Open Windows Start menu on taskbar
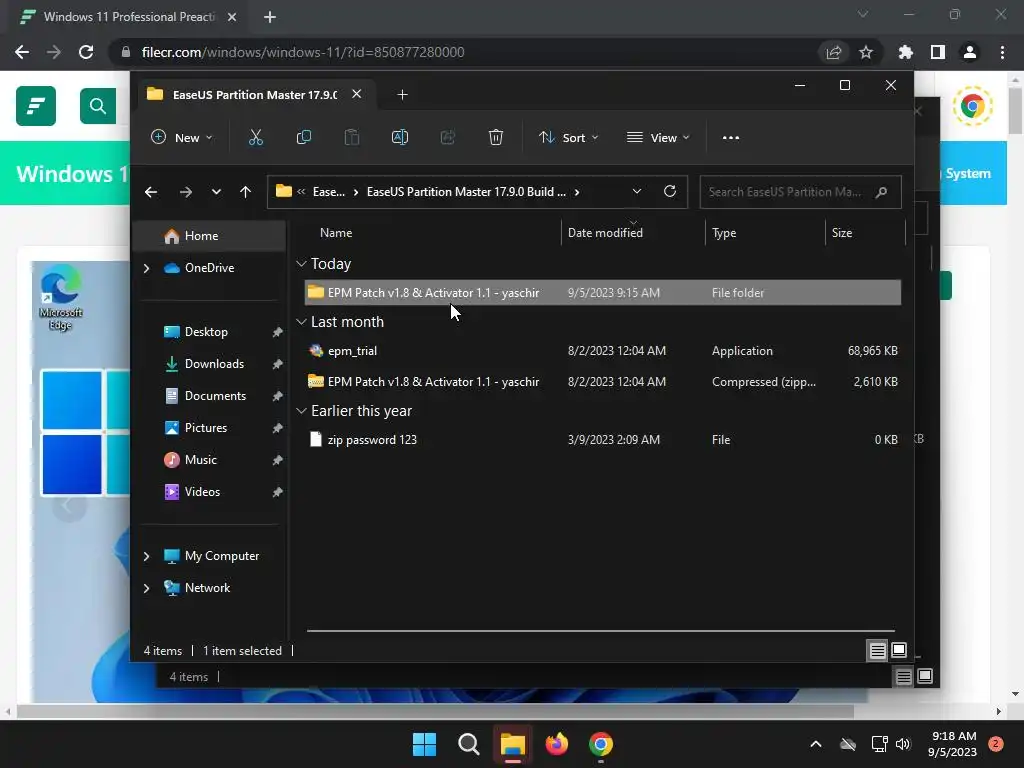The width and height of the screenshot is (1024, 768). (x=424, y=744)
